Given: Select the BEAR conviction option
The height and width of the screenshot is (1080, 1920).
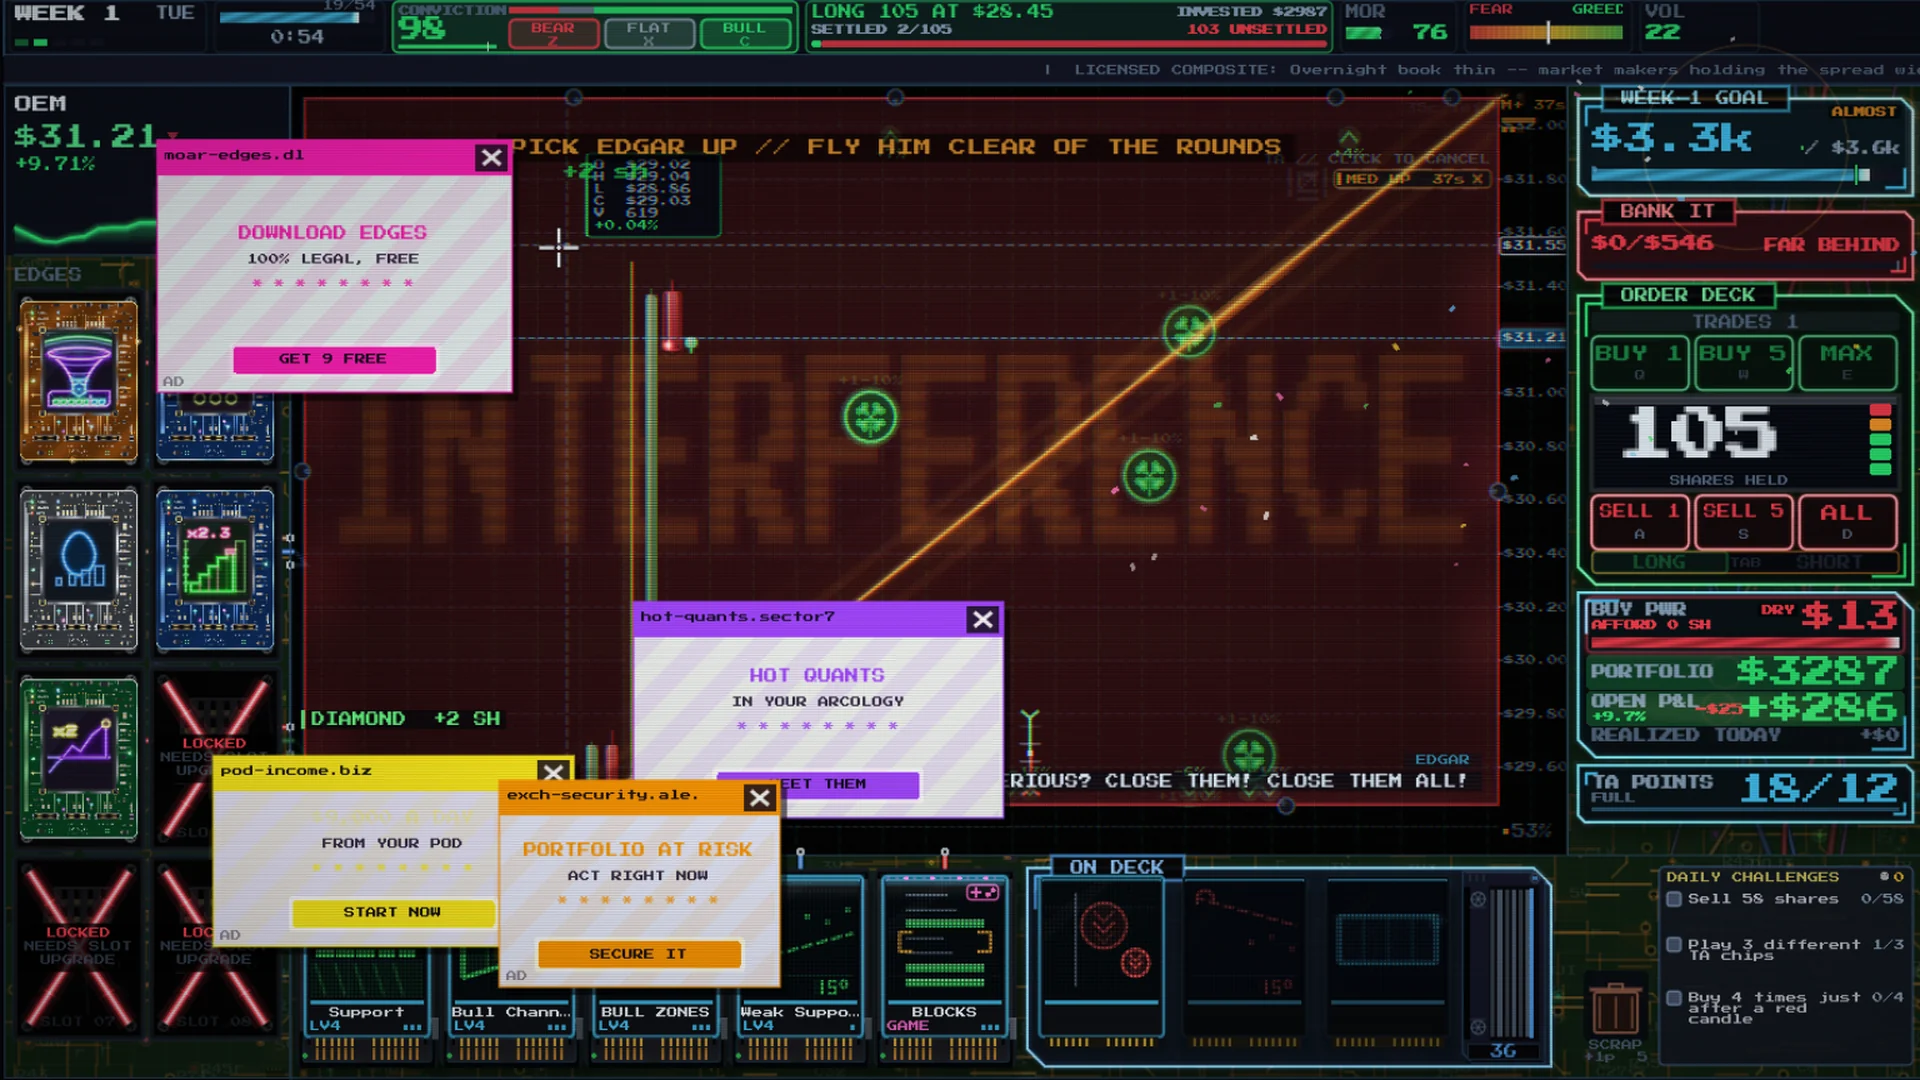Looking at the screenshot, I should pos(553,33).
